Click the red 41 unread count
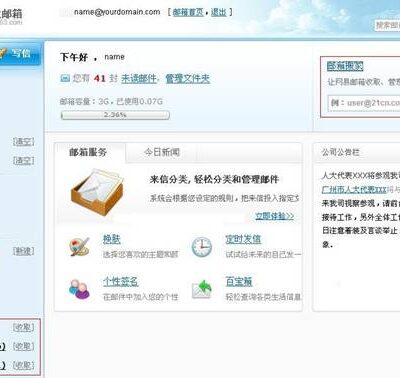Screen dimensions: 400x378 tap(100, 79)
